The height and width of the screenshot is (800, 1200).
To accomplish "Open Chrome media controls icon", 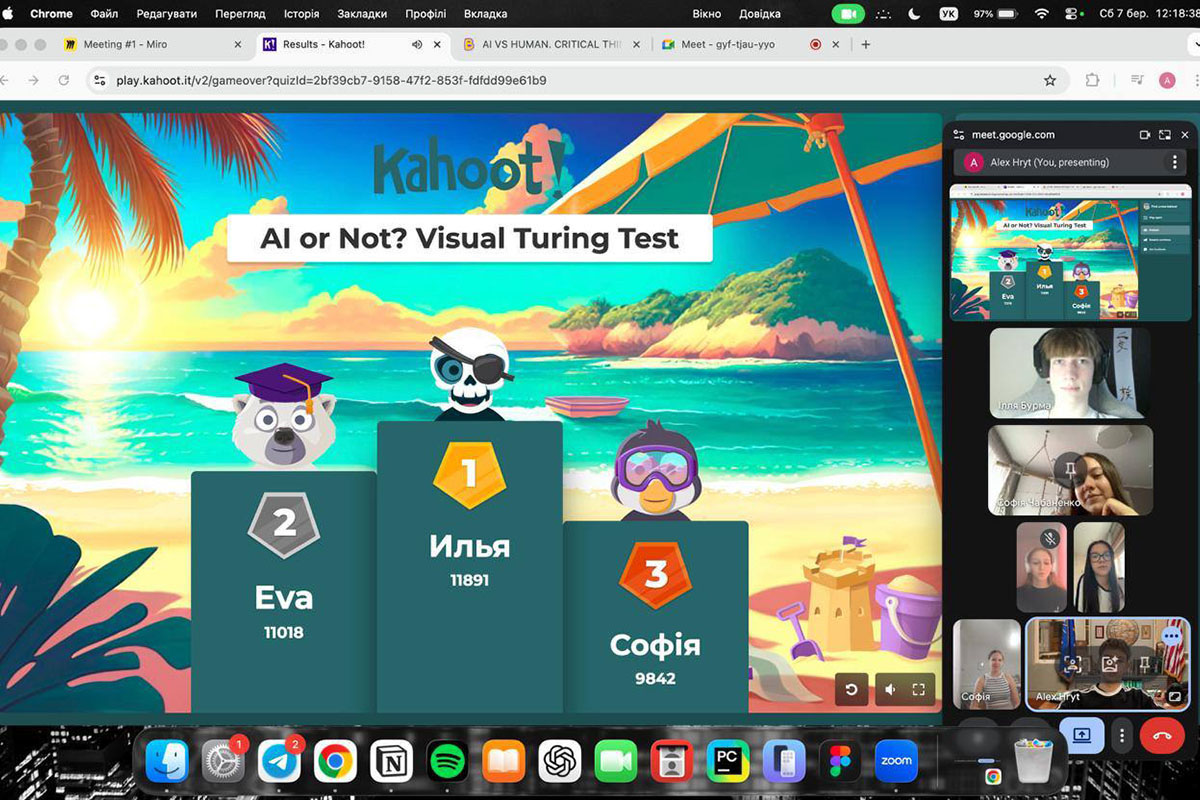I will click(1137, 80).
